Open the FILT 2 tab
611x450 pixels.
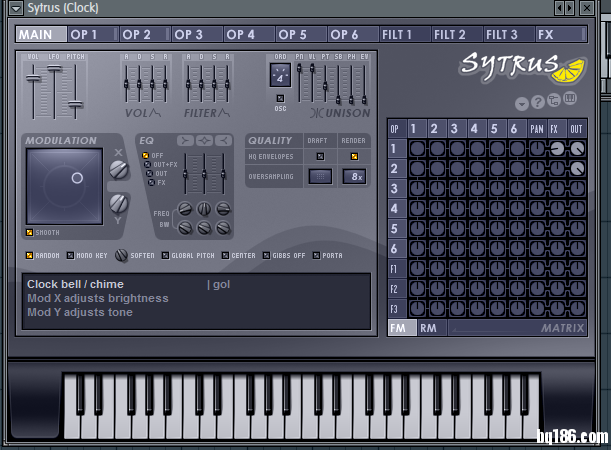(449, 35)
